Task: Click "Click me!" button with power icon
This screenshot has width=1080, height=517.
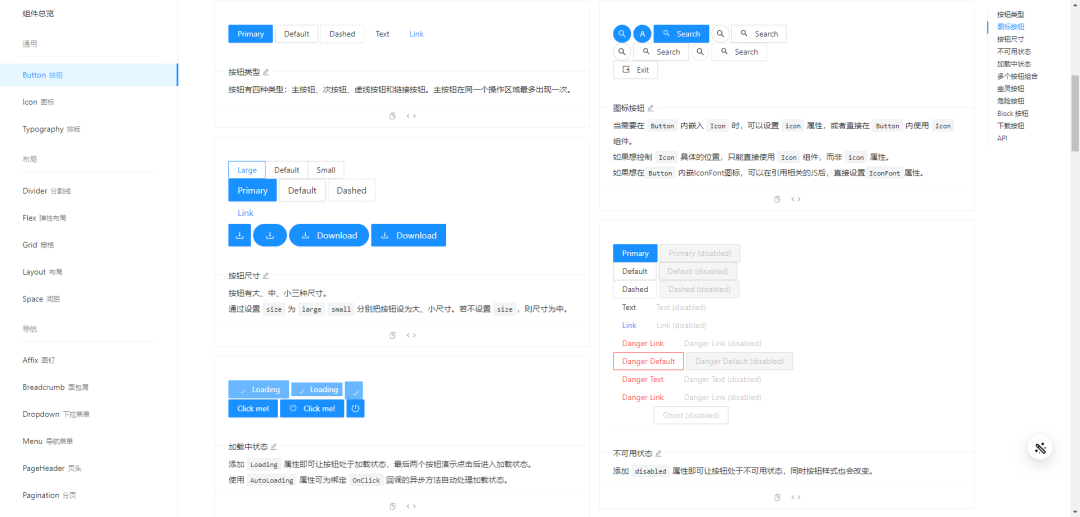Action: point(312,408)
